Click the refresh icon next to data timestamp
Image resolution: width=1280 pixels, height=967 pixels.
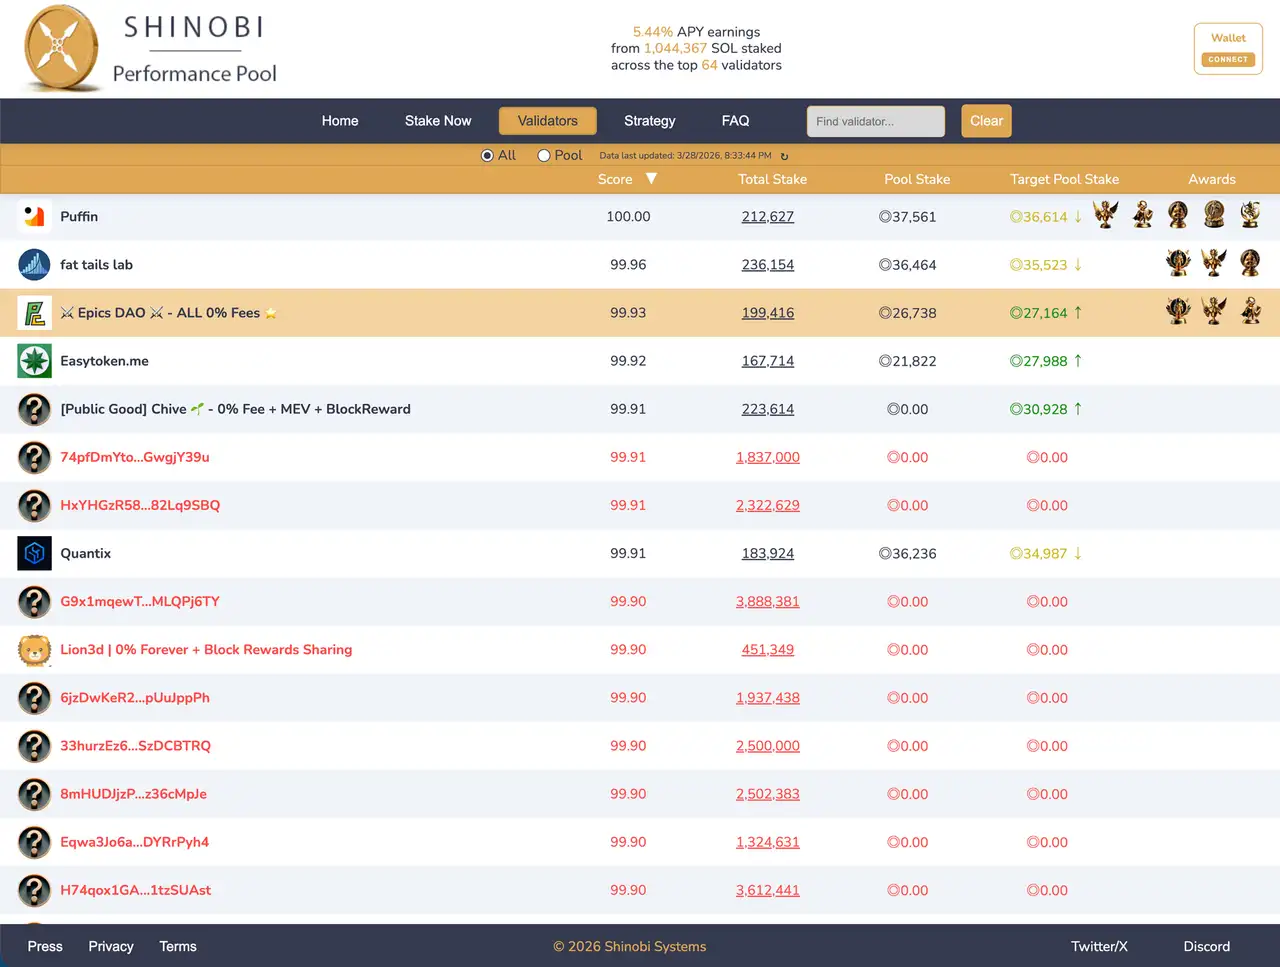(x=783, y=155)
